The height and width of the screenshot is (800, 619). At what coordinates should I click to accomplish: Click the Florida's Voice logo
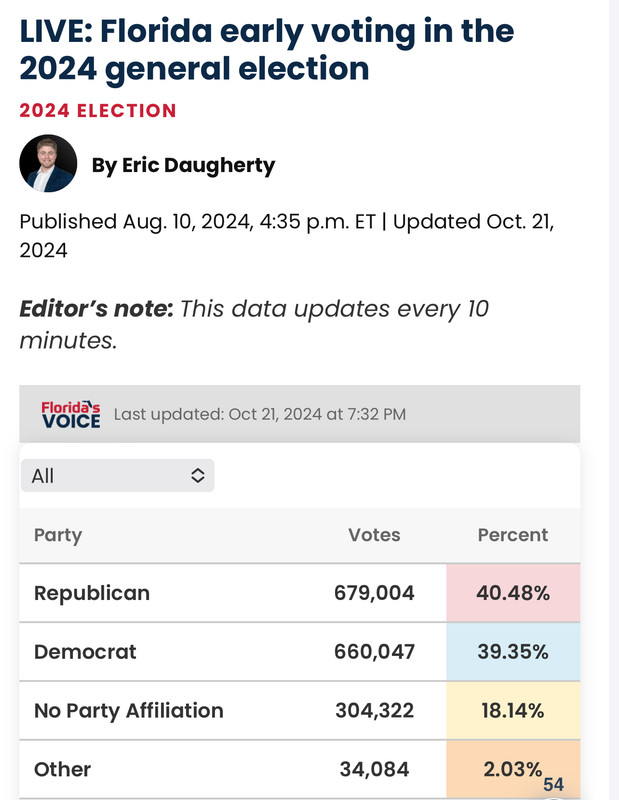point(71,414)
